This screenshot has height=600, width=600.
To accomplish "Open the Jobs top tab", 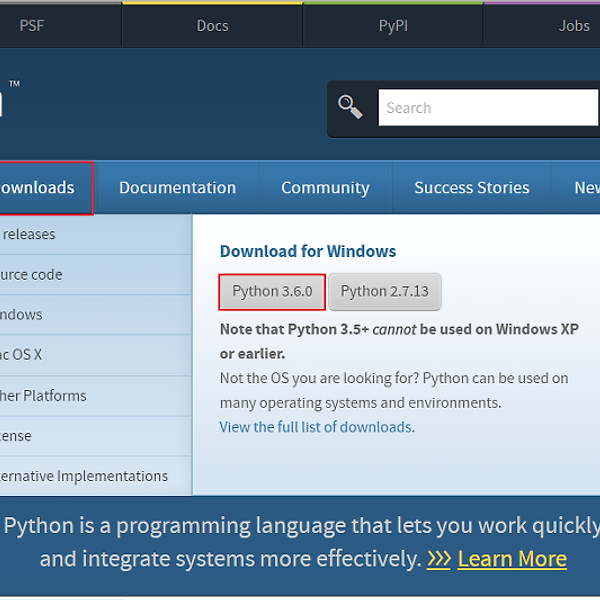I will coord(573,26).
